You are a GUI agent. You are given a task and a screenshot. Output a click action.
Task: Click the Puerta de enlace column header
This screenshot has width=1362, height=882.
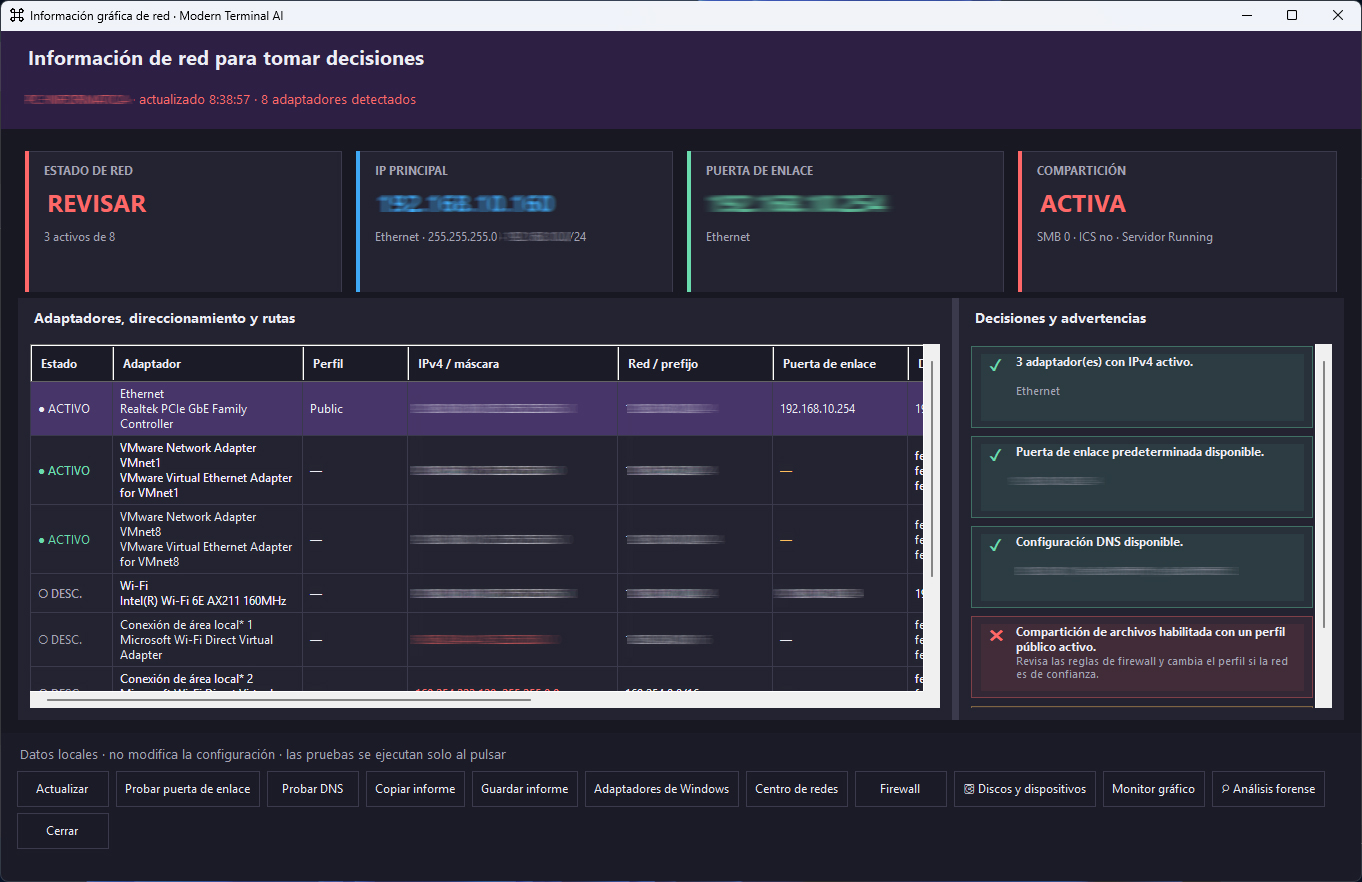click(840, 364)
